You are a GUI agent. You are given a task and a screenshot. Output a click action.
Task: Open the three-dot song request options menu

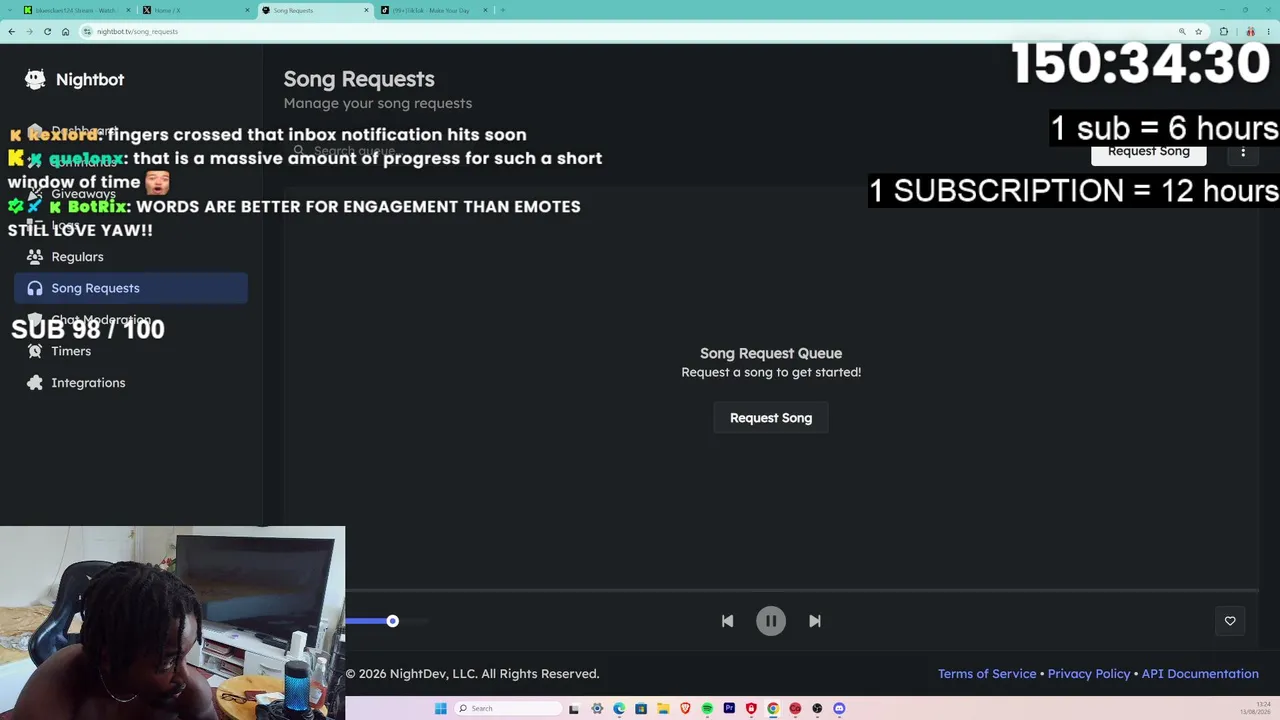coord(1243,152)
